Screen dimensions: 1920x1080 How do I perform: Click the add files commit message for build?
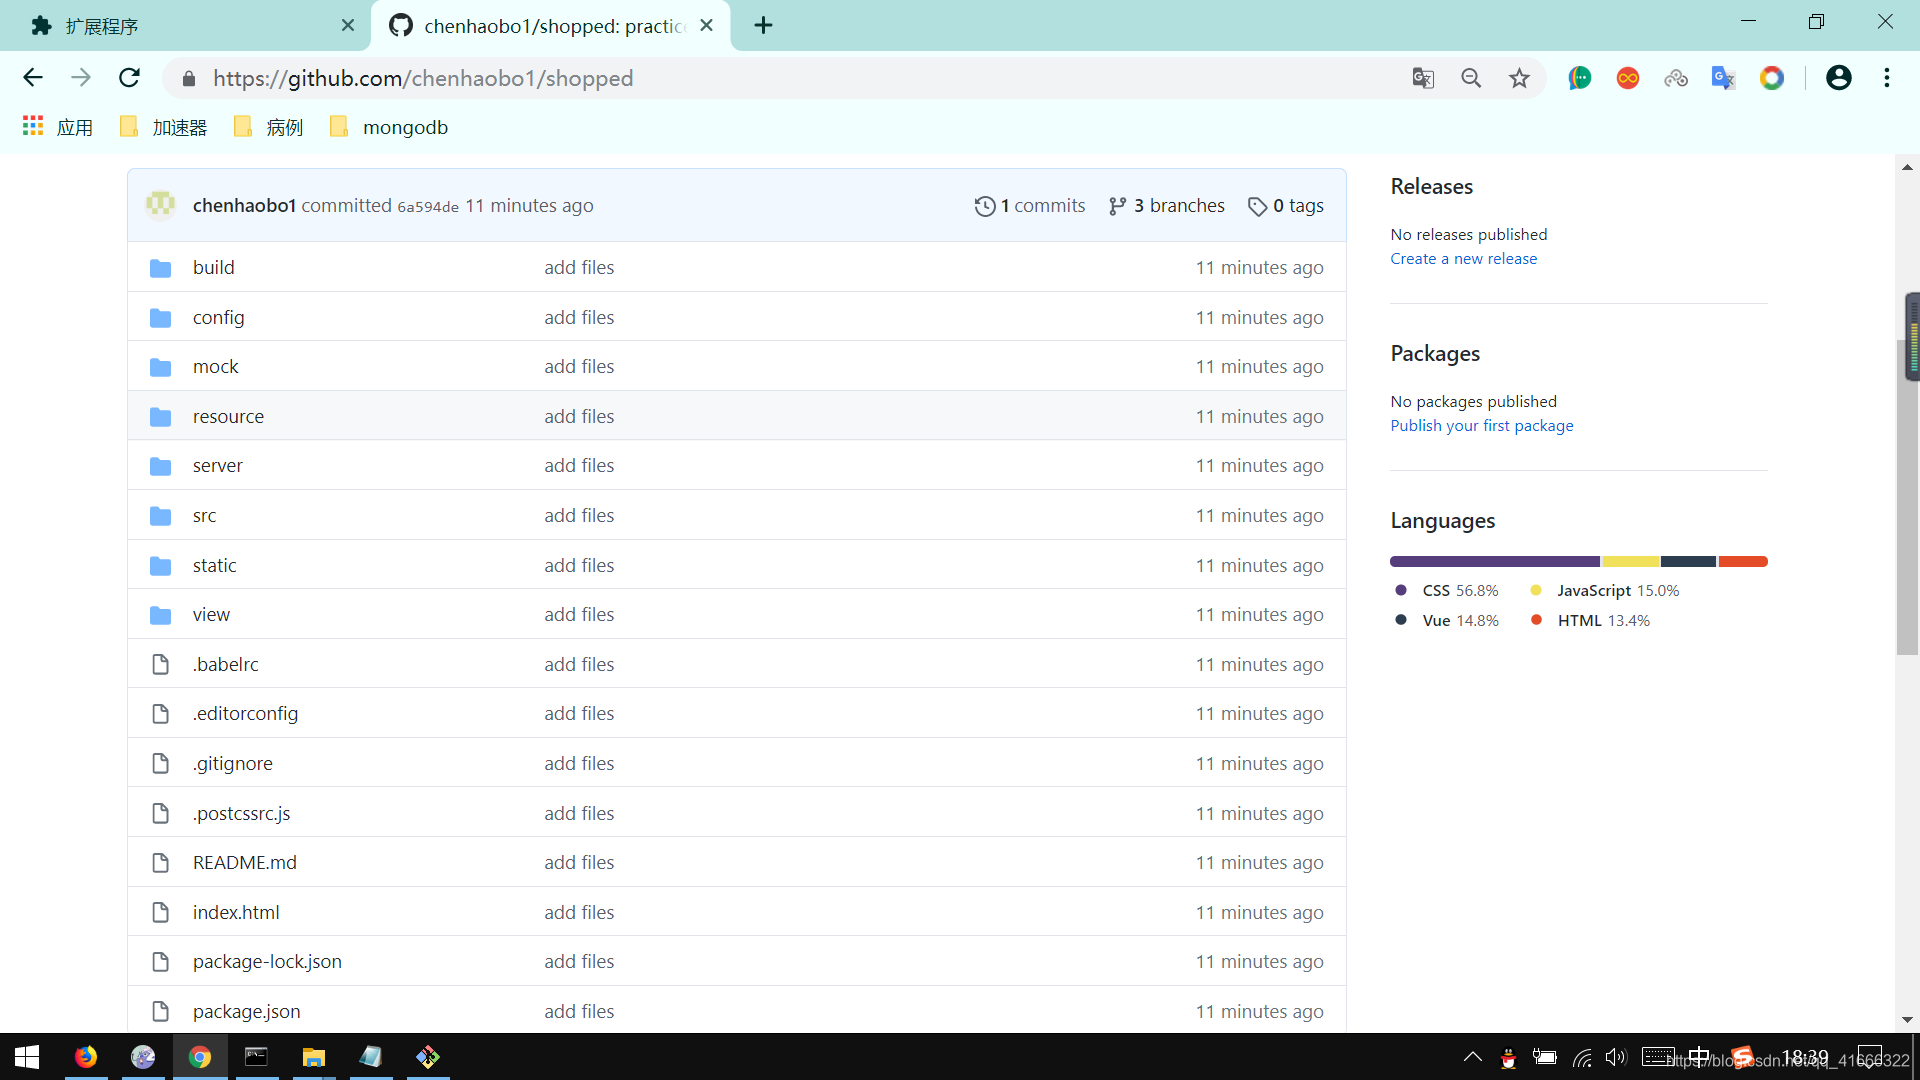click(579, 267)
